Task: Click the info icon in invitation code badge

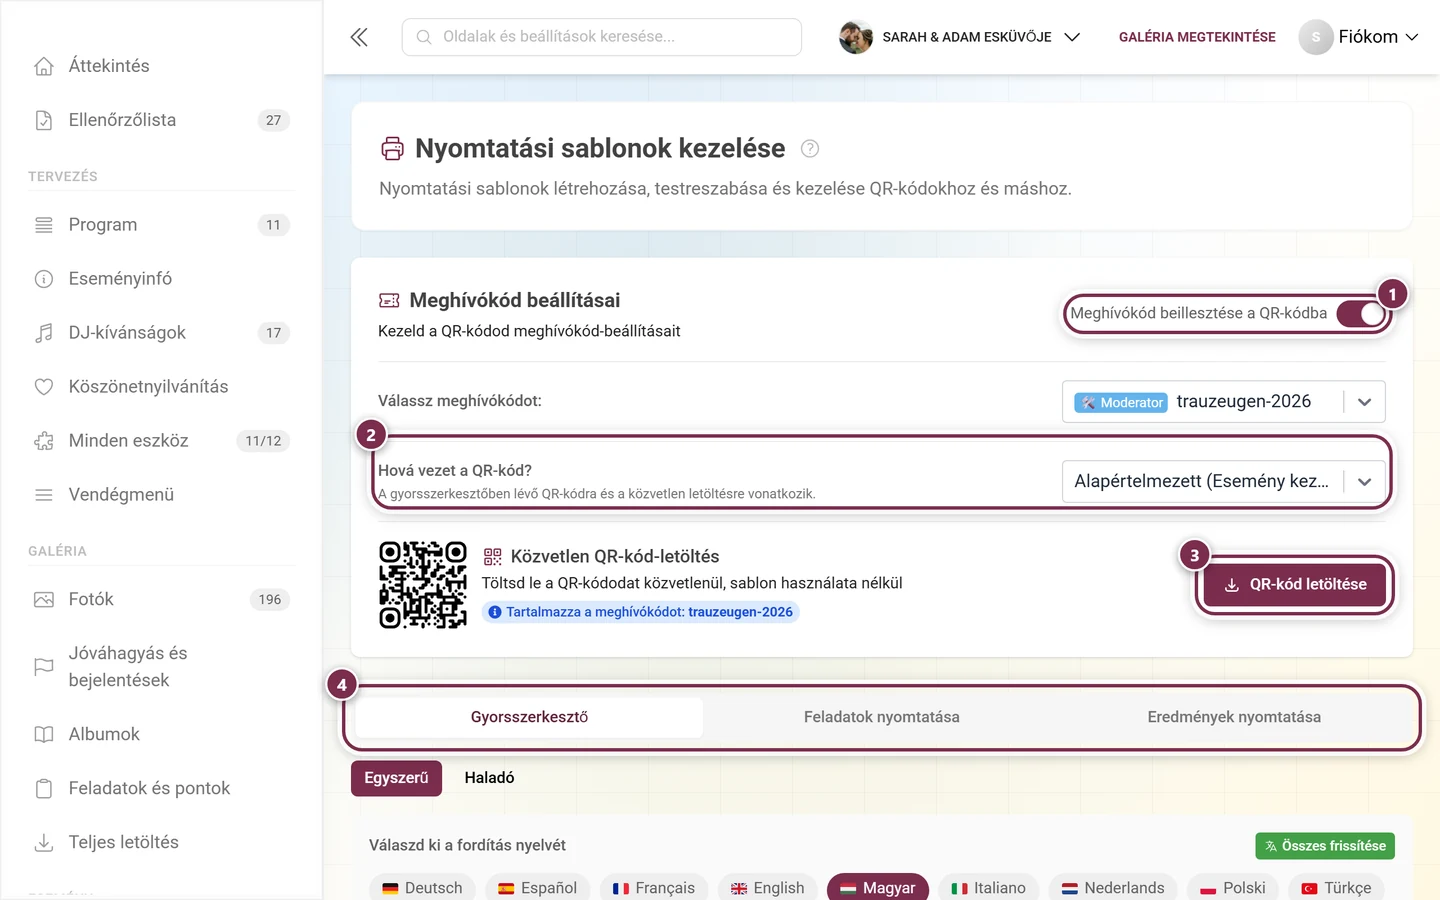Action: (494, 612)
